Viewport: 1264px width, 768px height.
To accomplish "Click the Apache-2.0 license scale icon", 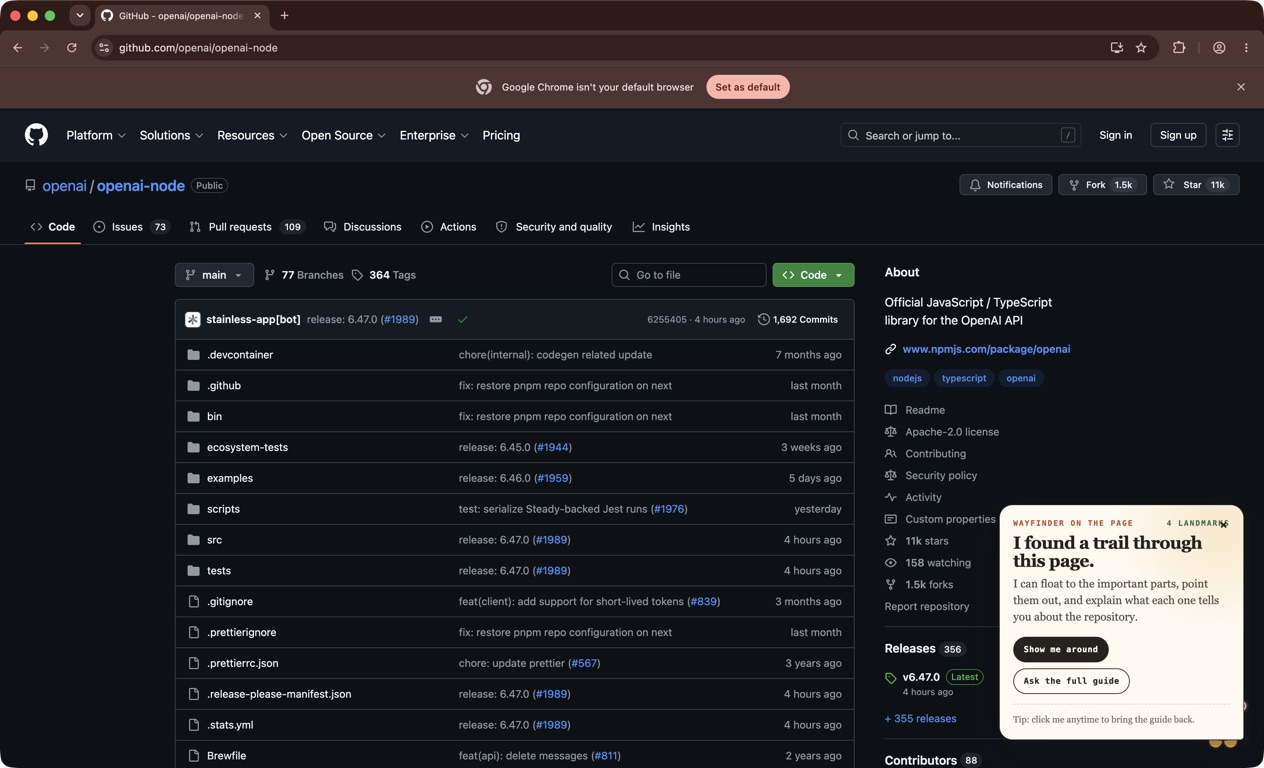I will (x=890, y=432).
